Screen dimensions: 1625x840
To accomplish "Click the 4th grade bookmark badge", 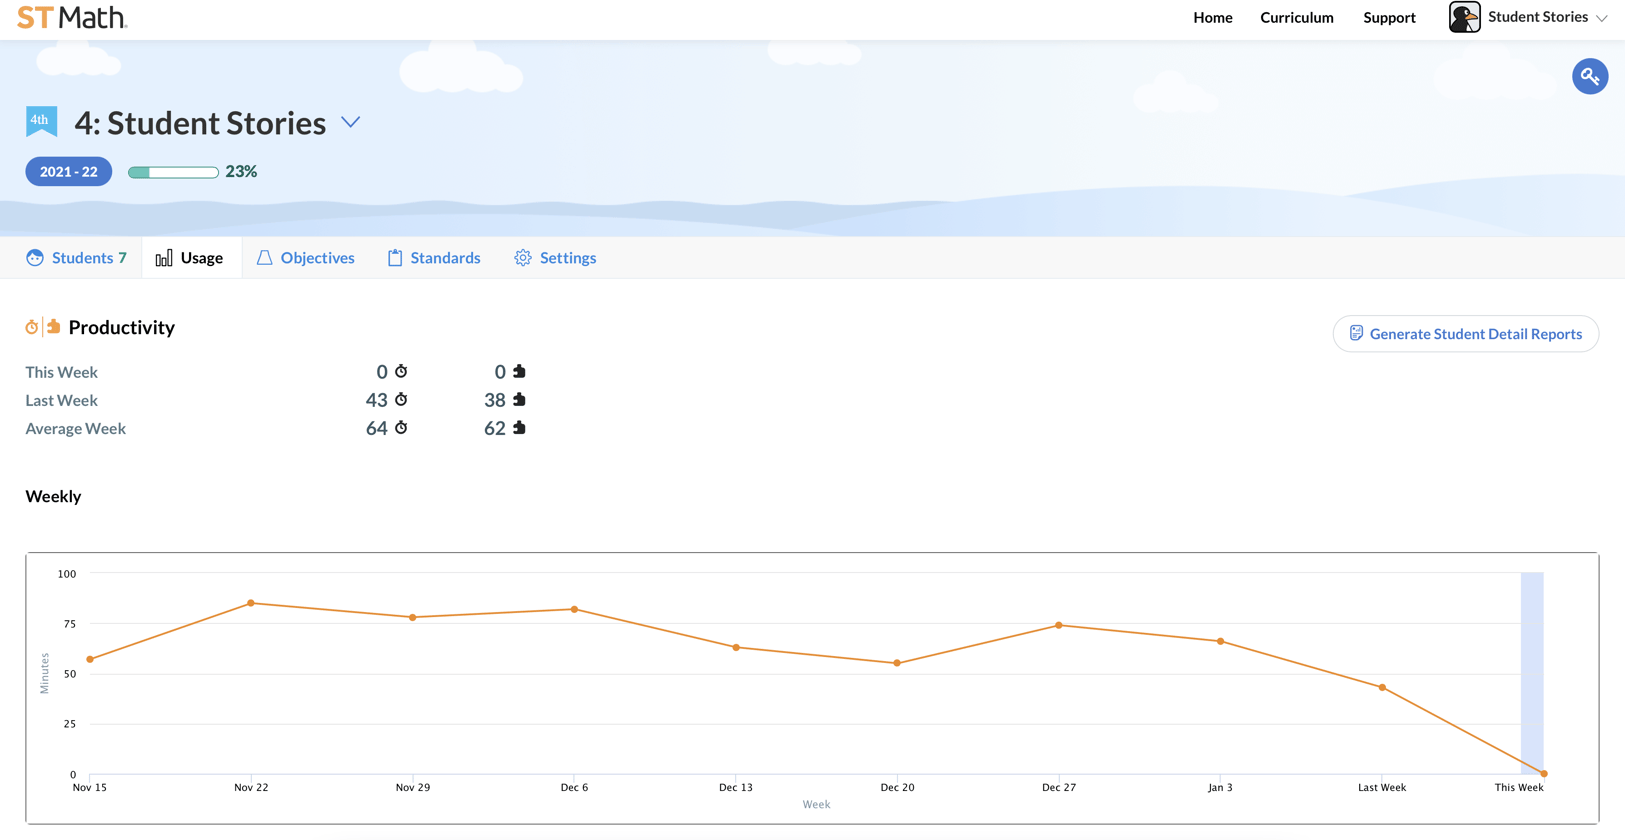I will pos(41,121).
